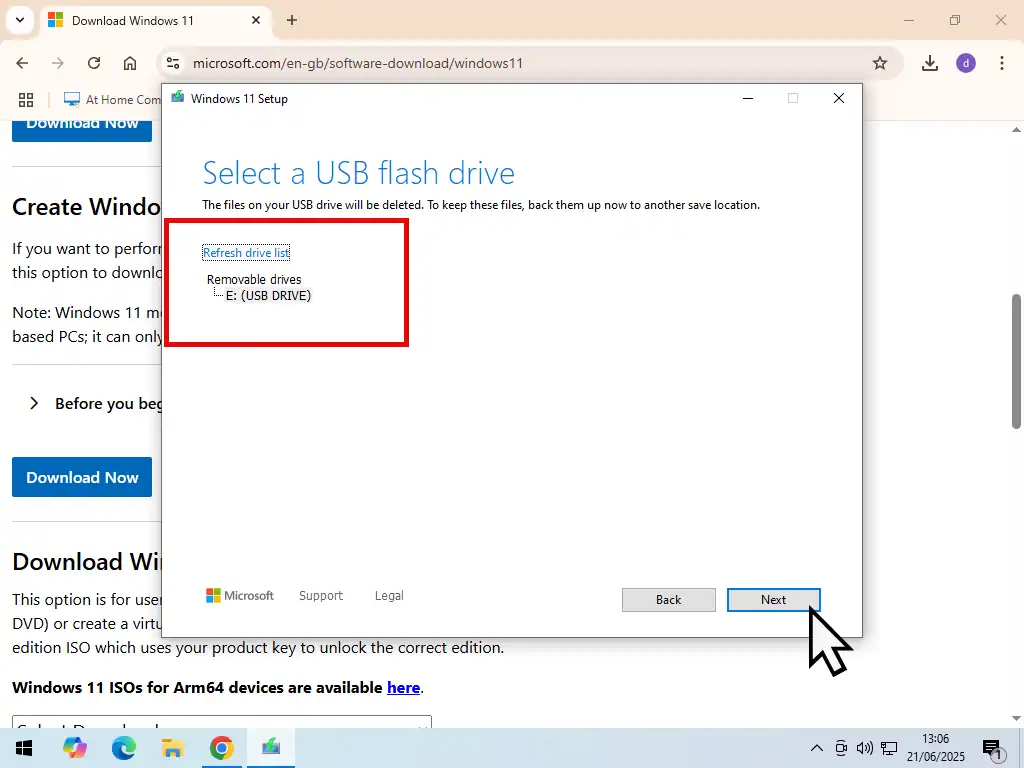Click the Next button in Setup
Screen dimensions: 1024x768
tap(773, 600)
